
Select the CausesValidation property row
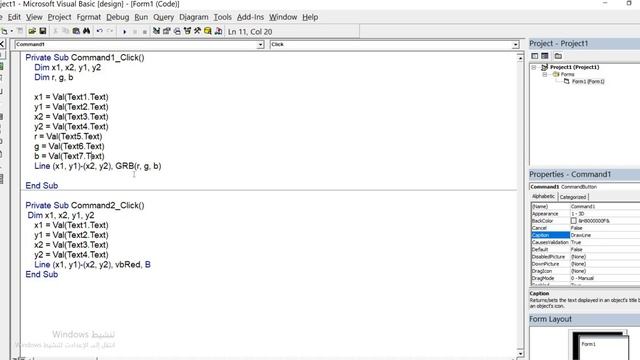585,242
